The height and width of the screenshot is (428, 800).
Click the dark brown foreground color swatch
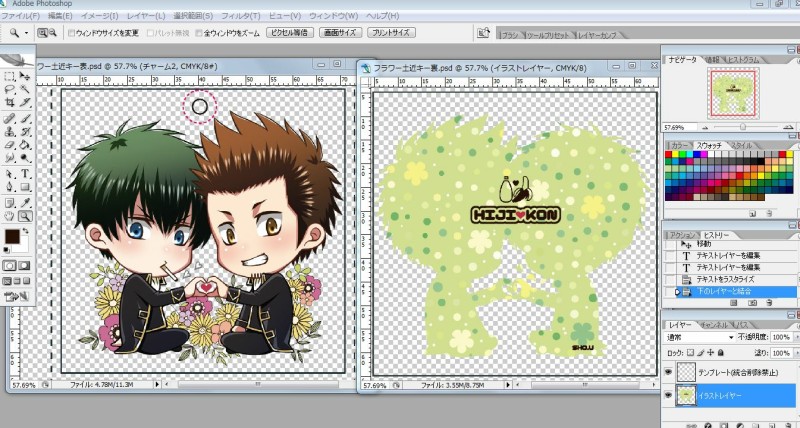11,236
